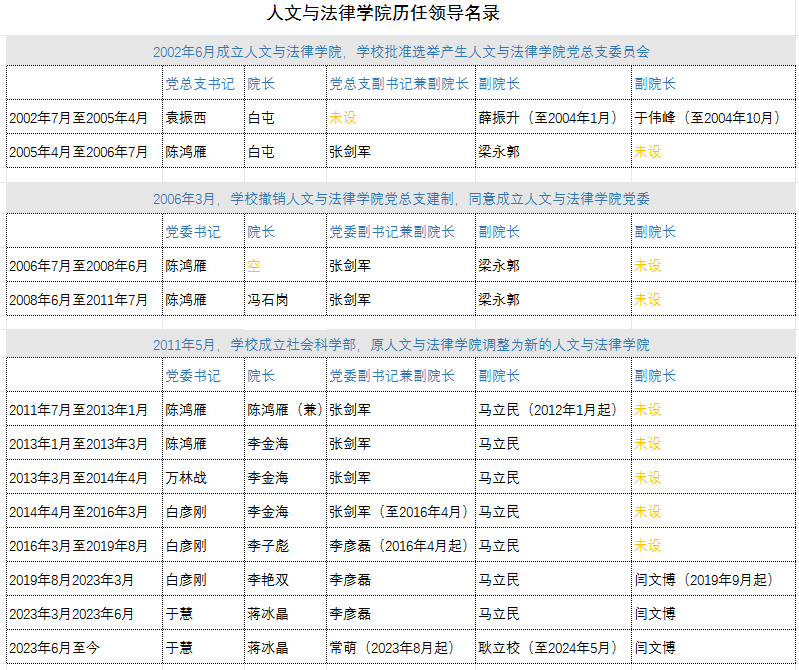Click the 常萌（2023年8月起）cell
This screenshot has width=799, height=670.
pyautogui.click(x=399, y=647)
